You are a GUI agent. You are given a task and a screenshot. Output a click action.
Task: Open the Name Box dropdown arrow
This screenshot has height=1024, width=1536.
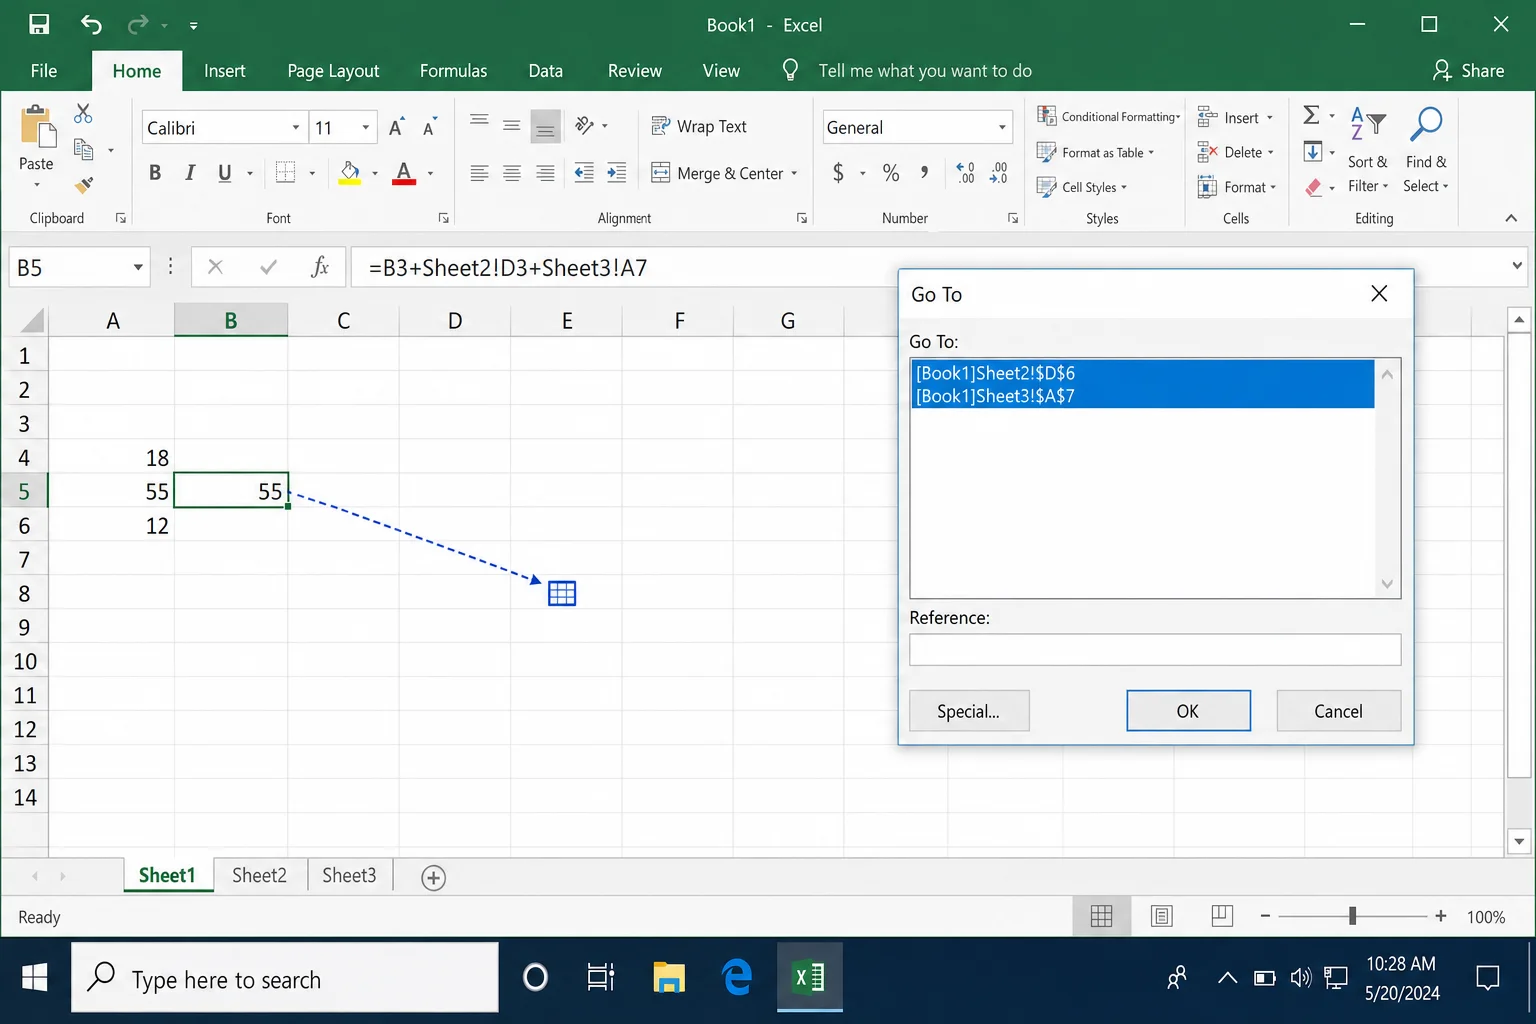[x=138, y=268]
